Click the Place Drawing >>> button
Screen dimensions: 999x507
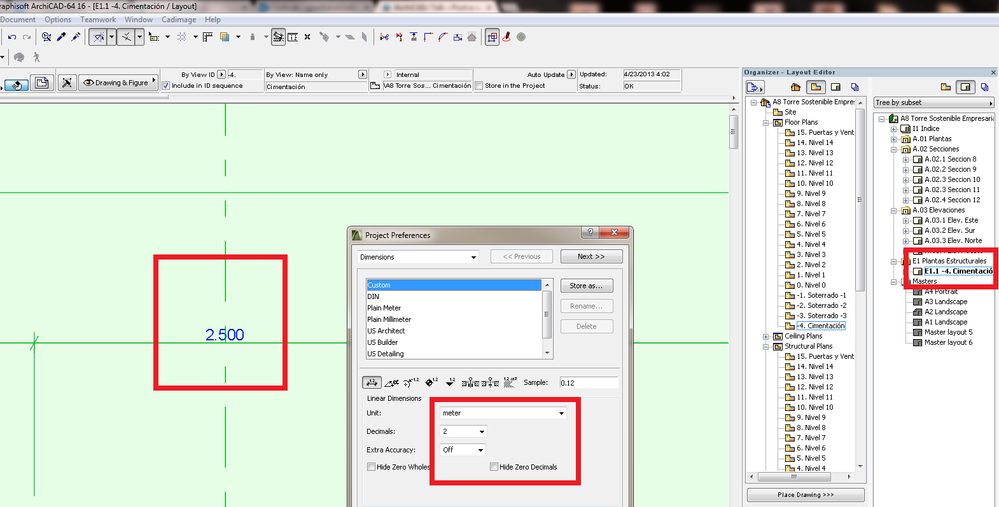(x=805, y=495)
